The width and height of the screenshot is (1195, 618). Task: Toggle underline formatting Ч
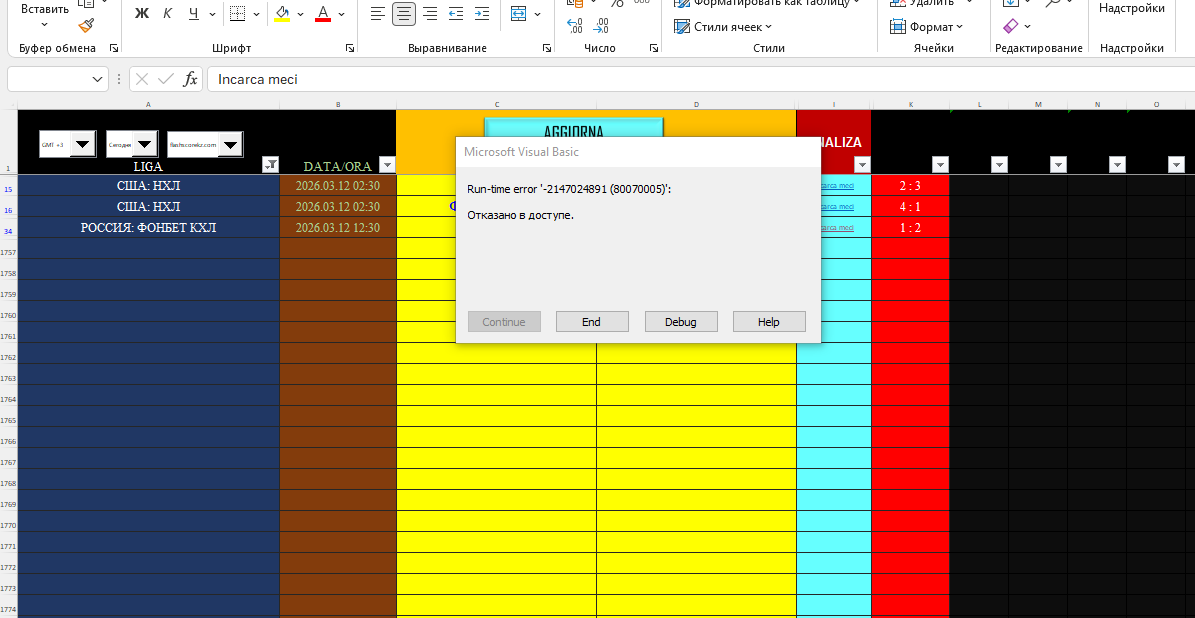pos(193,14)
